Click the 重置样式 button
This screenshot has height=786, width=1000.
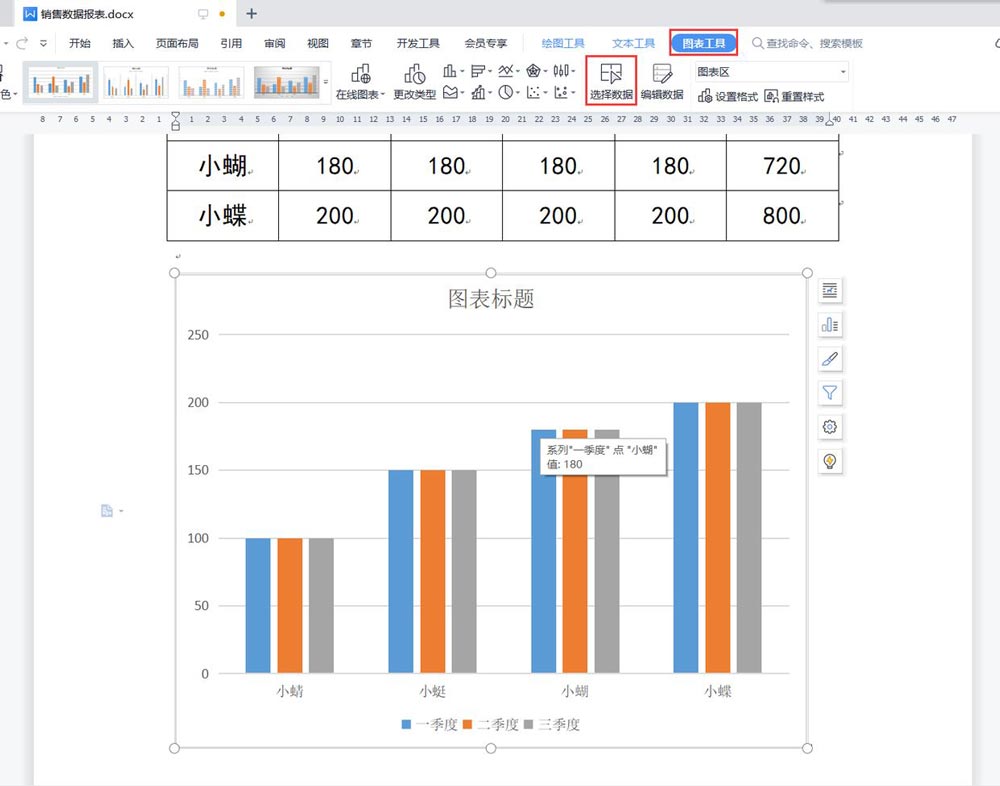pyautogui.click(x=794, y=97)
